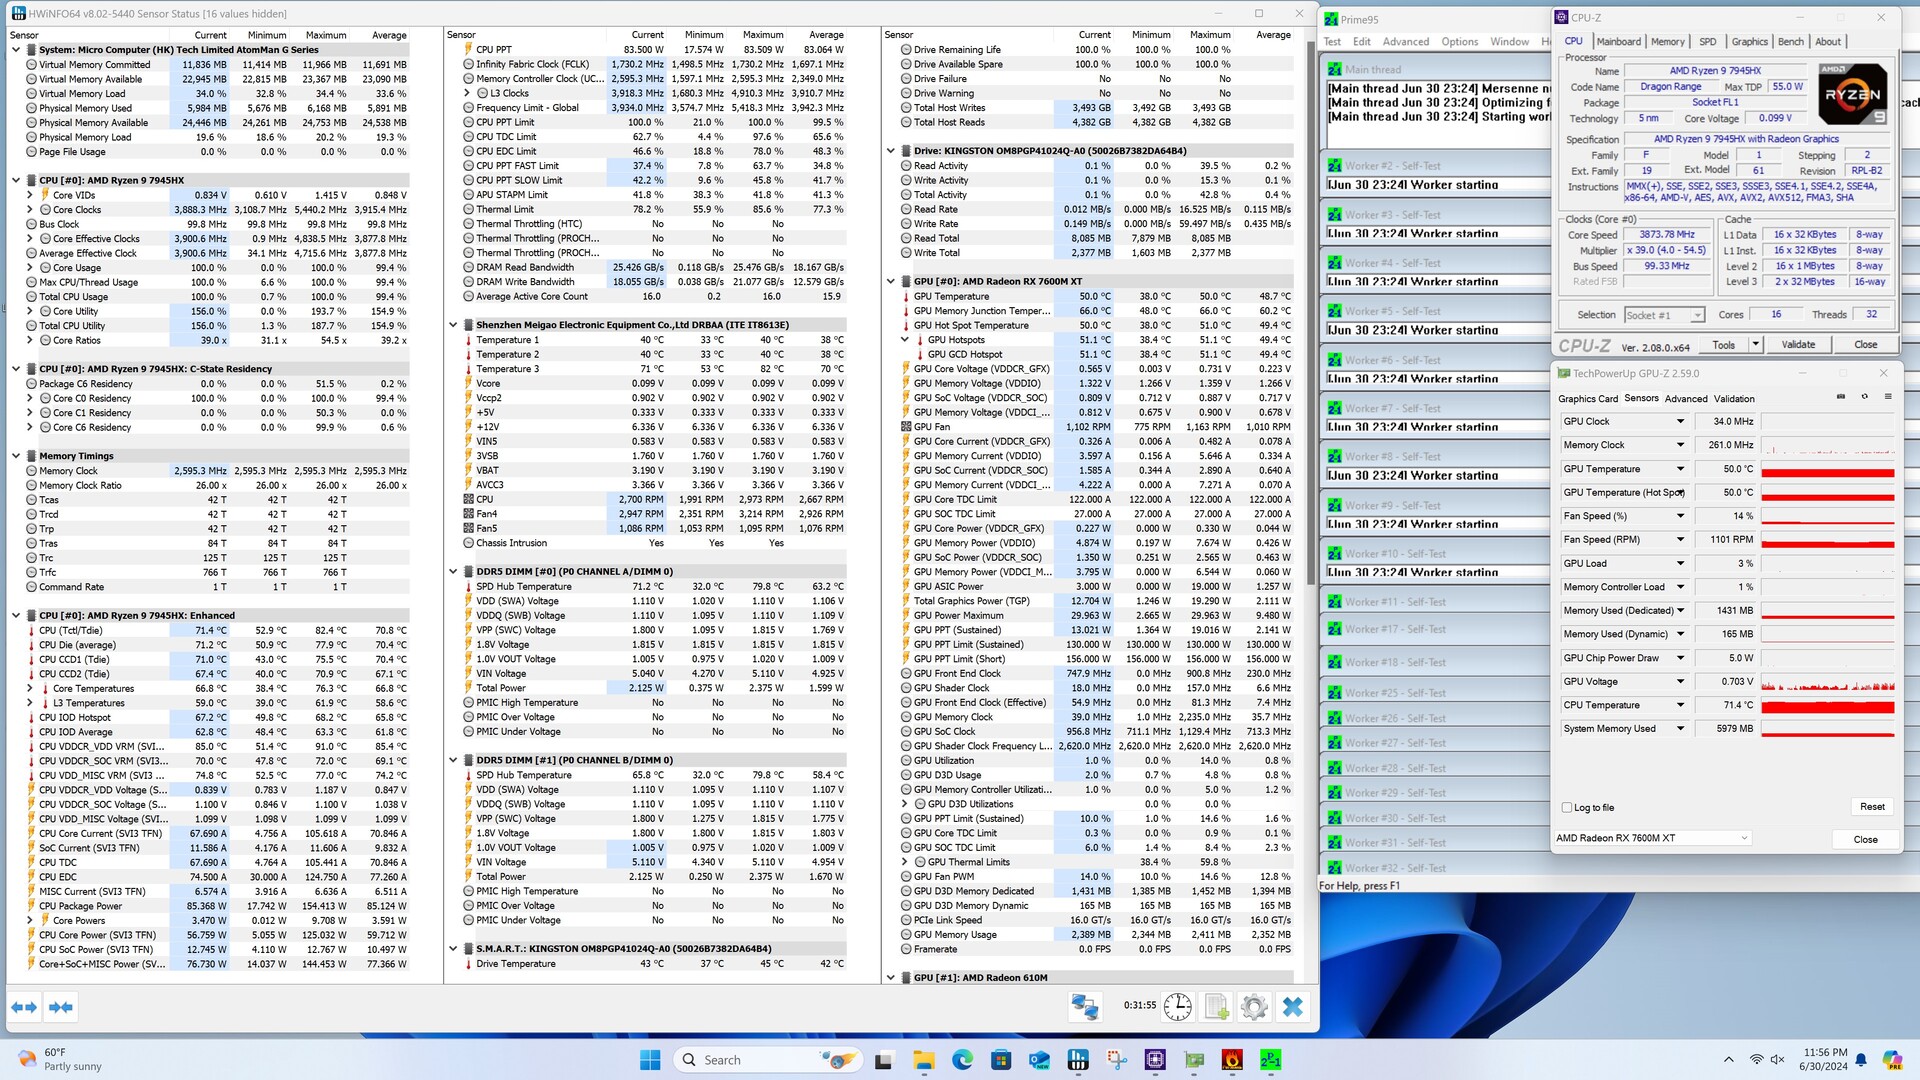
Task: Open the AMD Radeon RX 7600M XT selector
Action: click(x=1653, y=838)
